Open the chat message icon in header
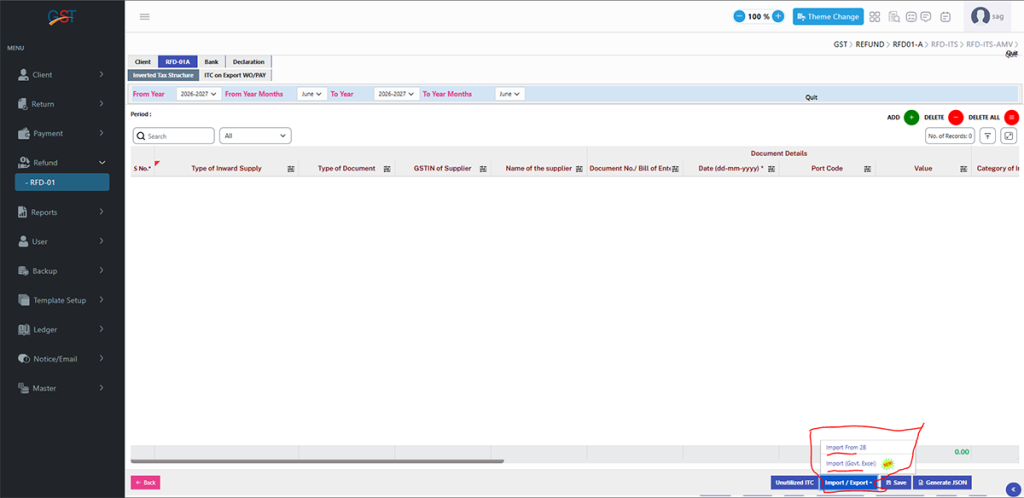The width and height of the screenshot is (1024, 498). coord(925,17)
